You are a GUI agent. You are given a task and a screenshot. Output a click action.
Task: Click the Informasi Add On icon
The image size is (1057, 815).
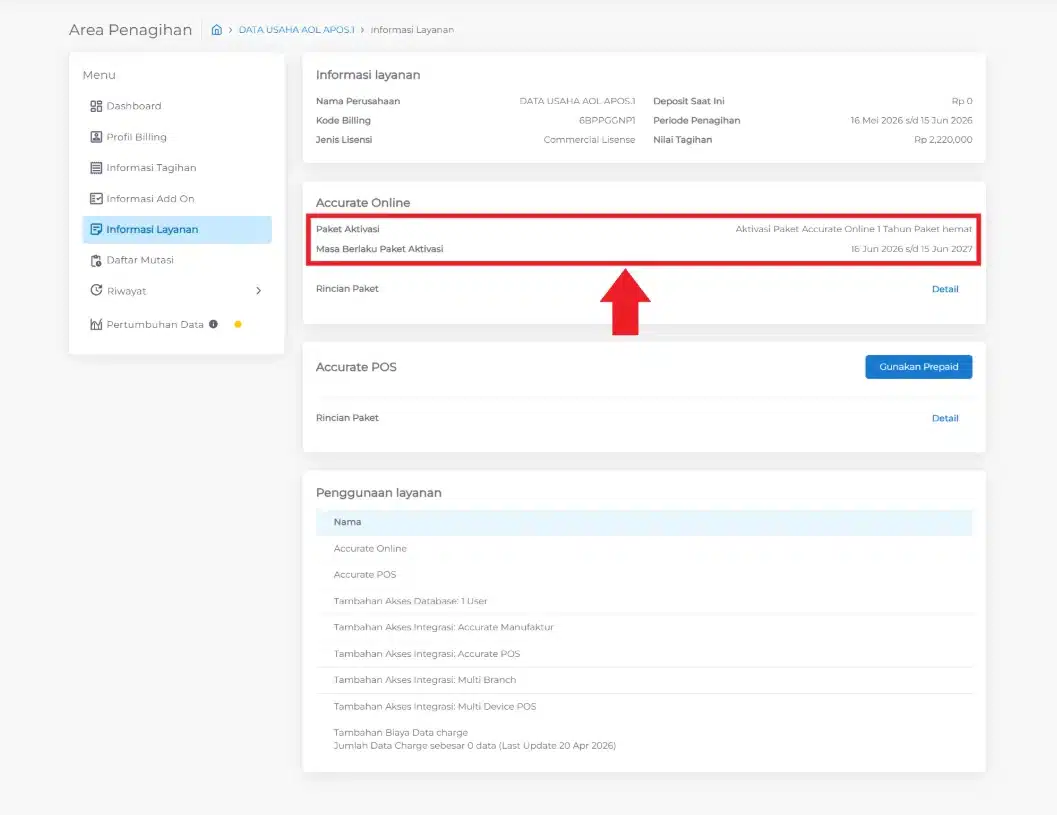click(x=96, y=198)
